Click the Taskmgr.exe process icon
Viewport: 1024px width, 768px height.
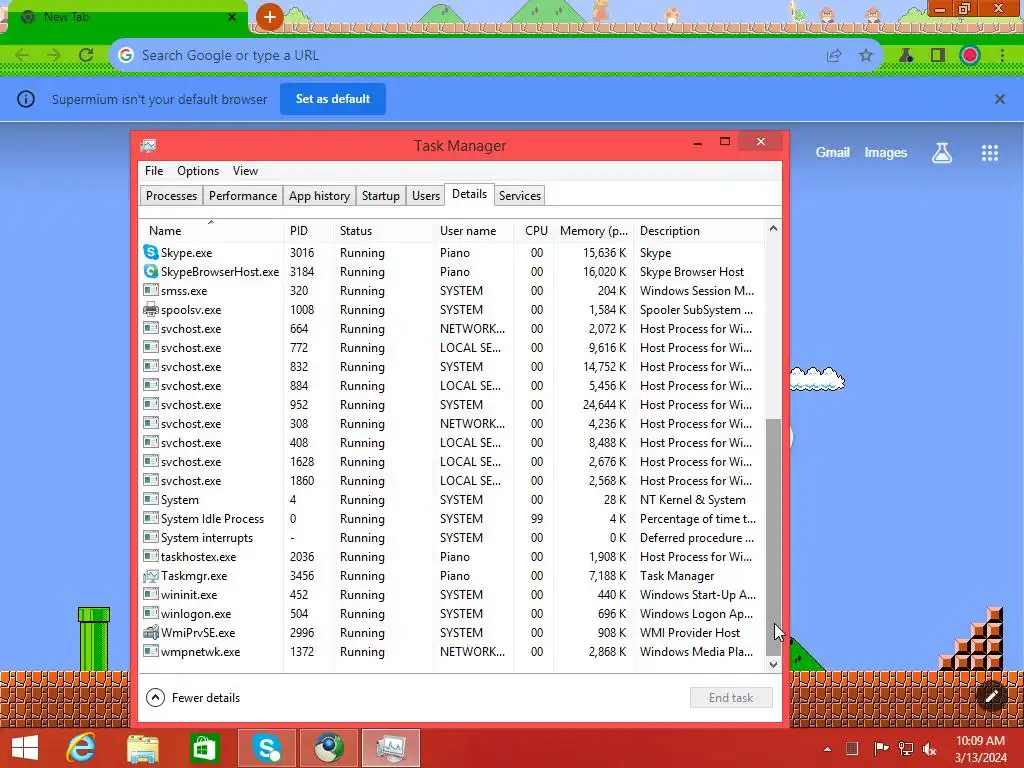pyautogui.click(x=151, y=575)
